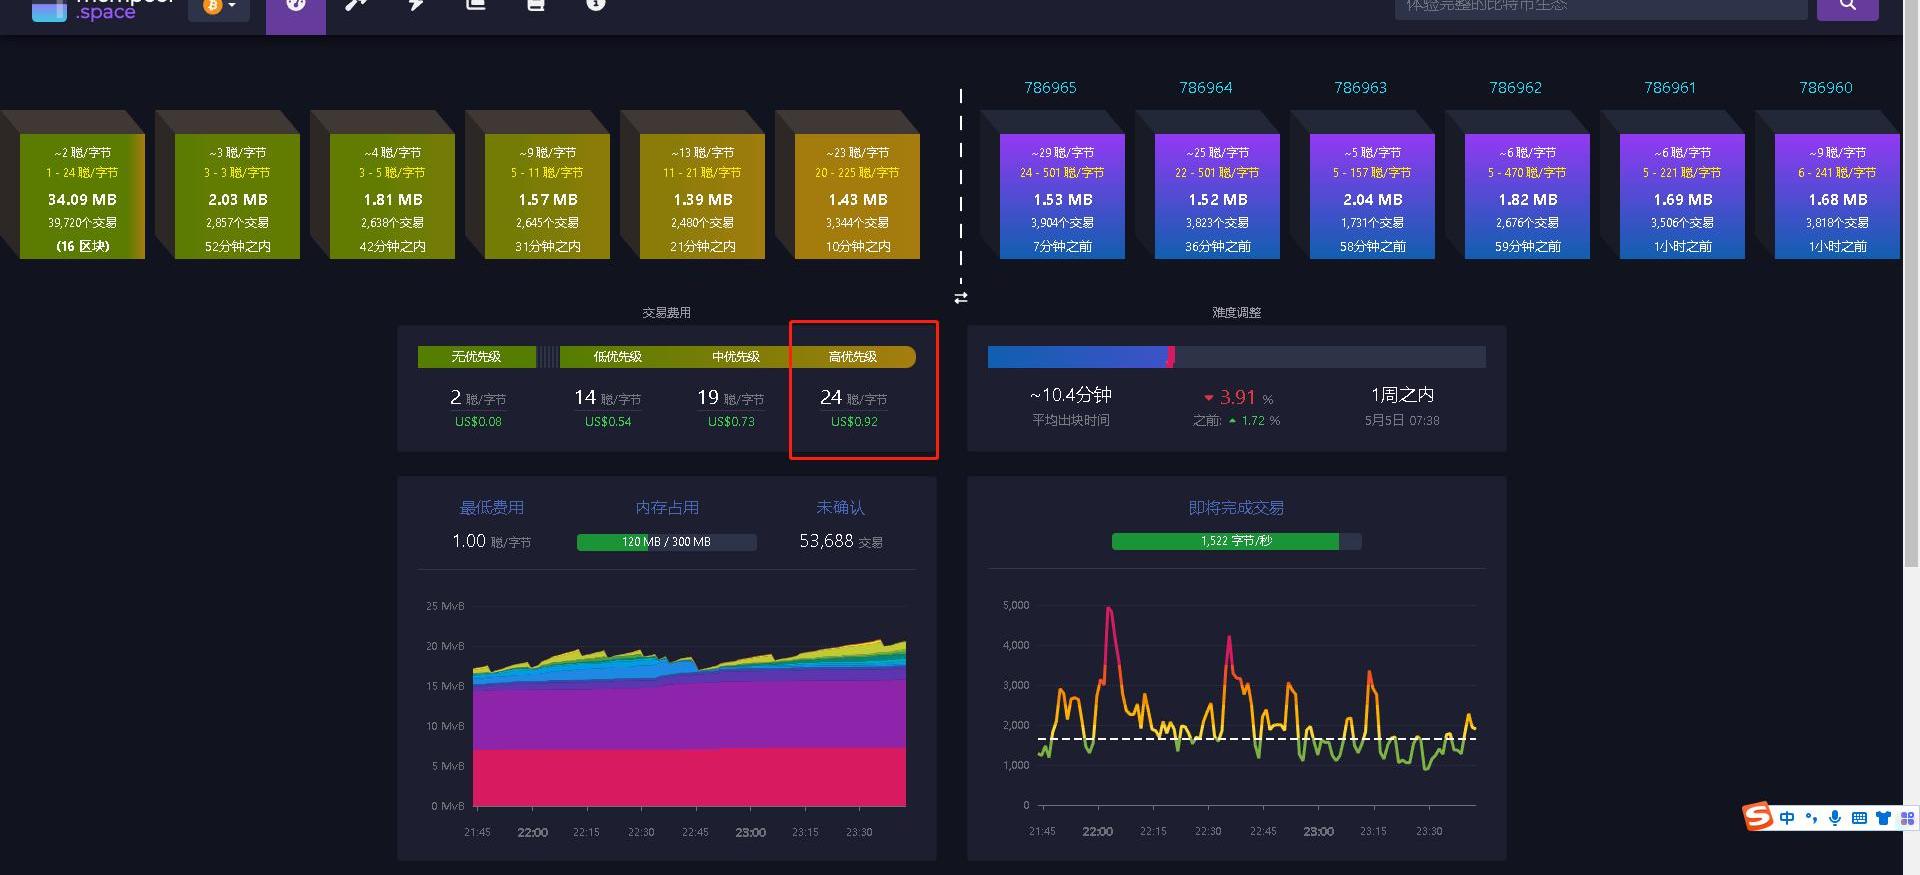
Task: Toggle Sogou Chinese/English input mode
Action: pyautogui.click(x=1787, y=818)
